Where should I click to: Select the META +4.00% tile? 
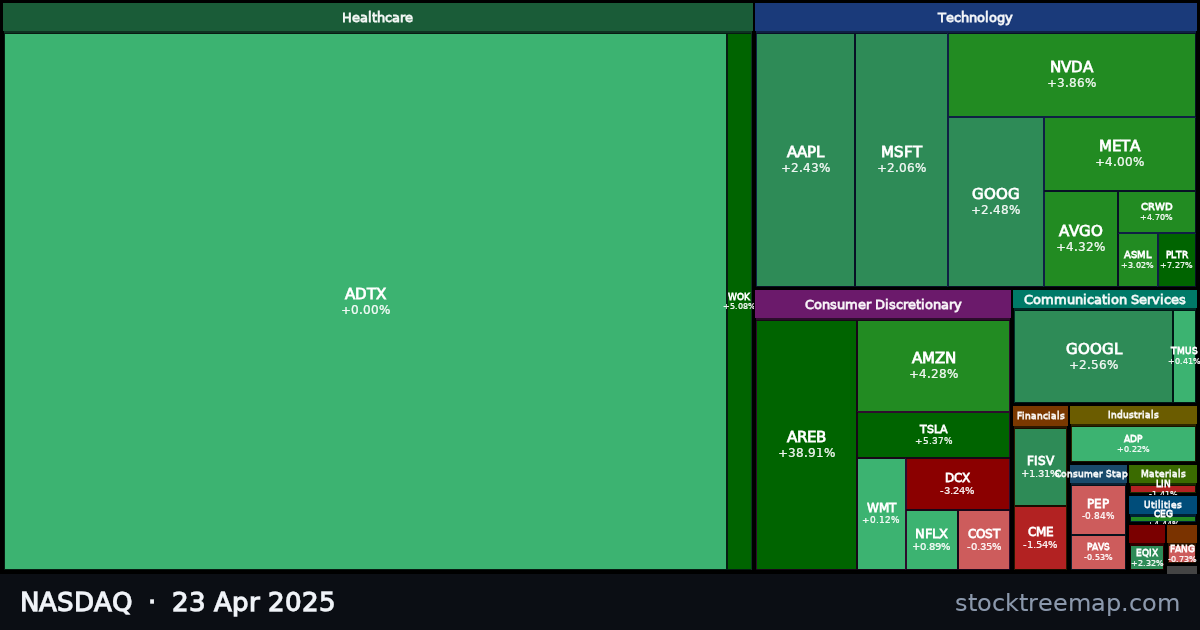1120,154
